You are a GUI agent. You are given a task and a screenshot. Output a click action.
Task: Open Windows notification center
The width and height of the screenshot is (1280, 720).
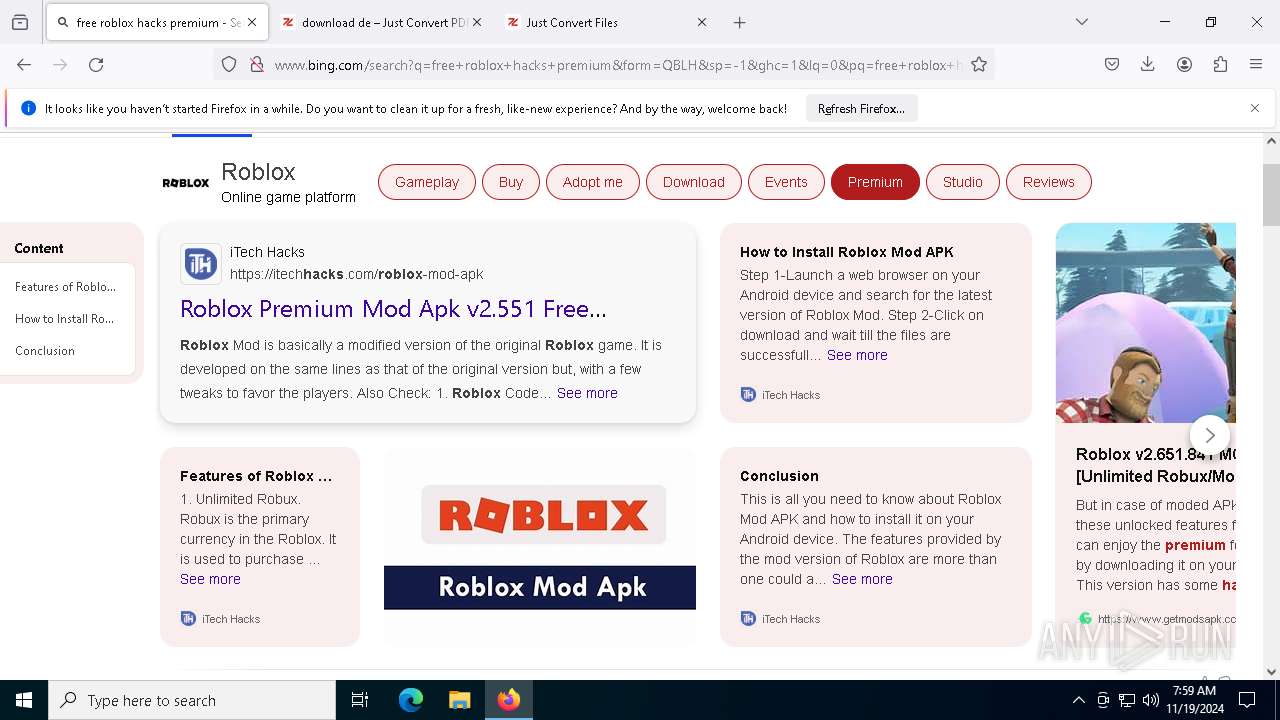[1247, 700]
